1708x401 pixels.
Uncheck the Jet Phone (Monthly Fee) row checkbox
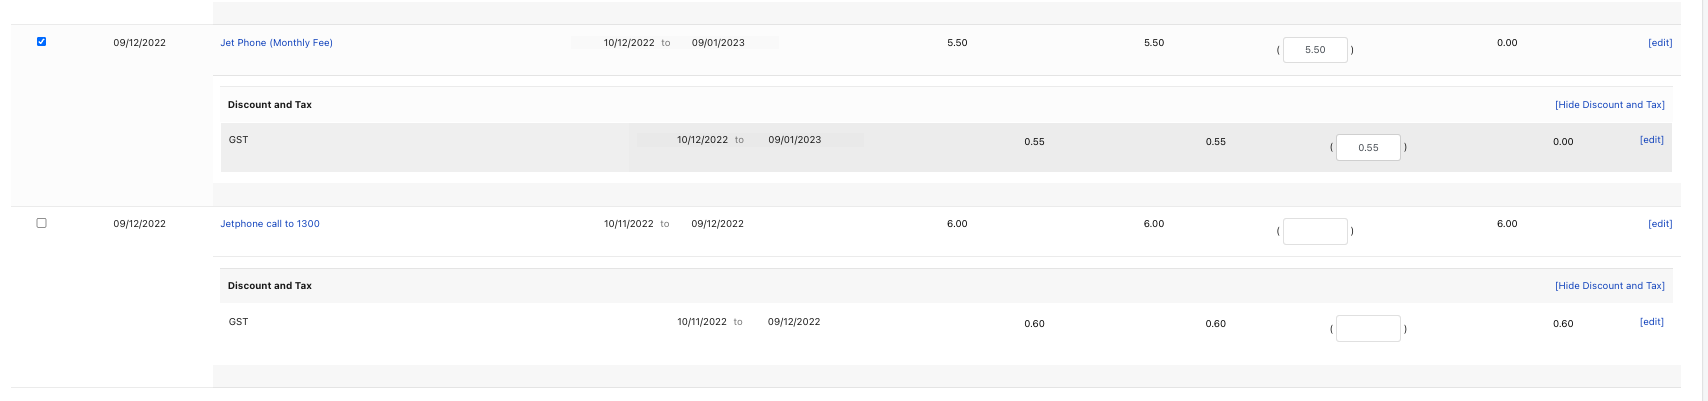click(x=41, y=42)
